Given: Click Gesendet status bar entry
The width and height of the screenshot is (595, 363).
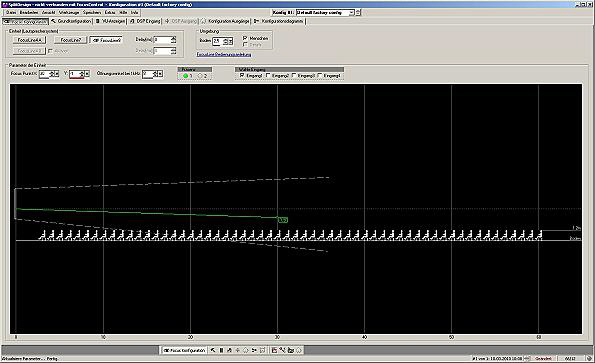Looking at the screenshot, I should pyautogui.click(x=543, y=358).
